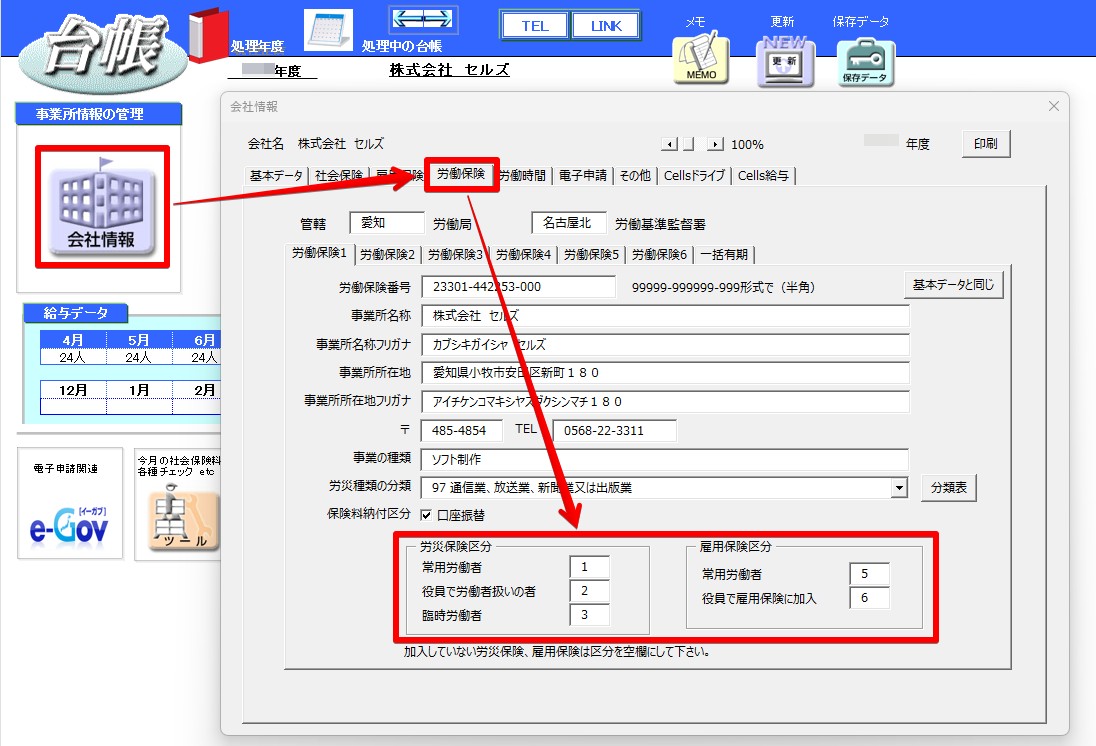Click 役員で労働者扱いの者 field
1096x746 pixels.
tap(589, 591)
